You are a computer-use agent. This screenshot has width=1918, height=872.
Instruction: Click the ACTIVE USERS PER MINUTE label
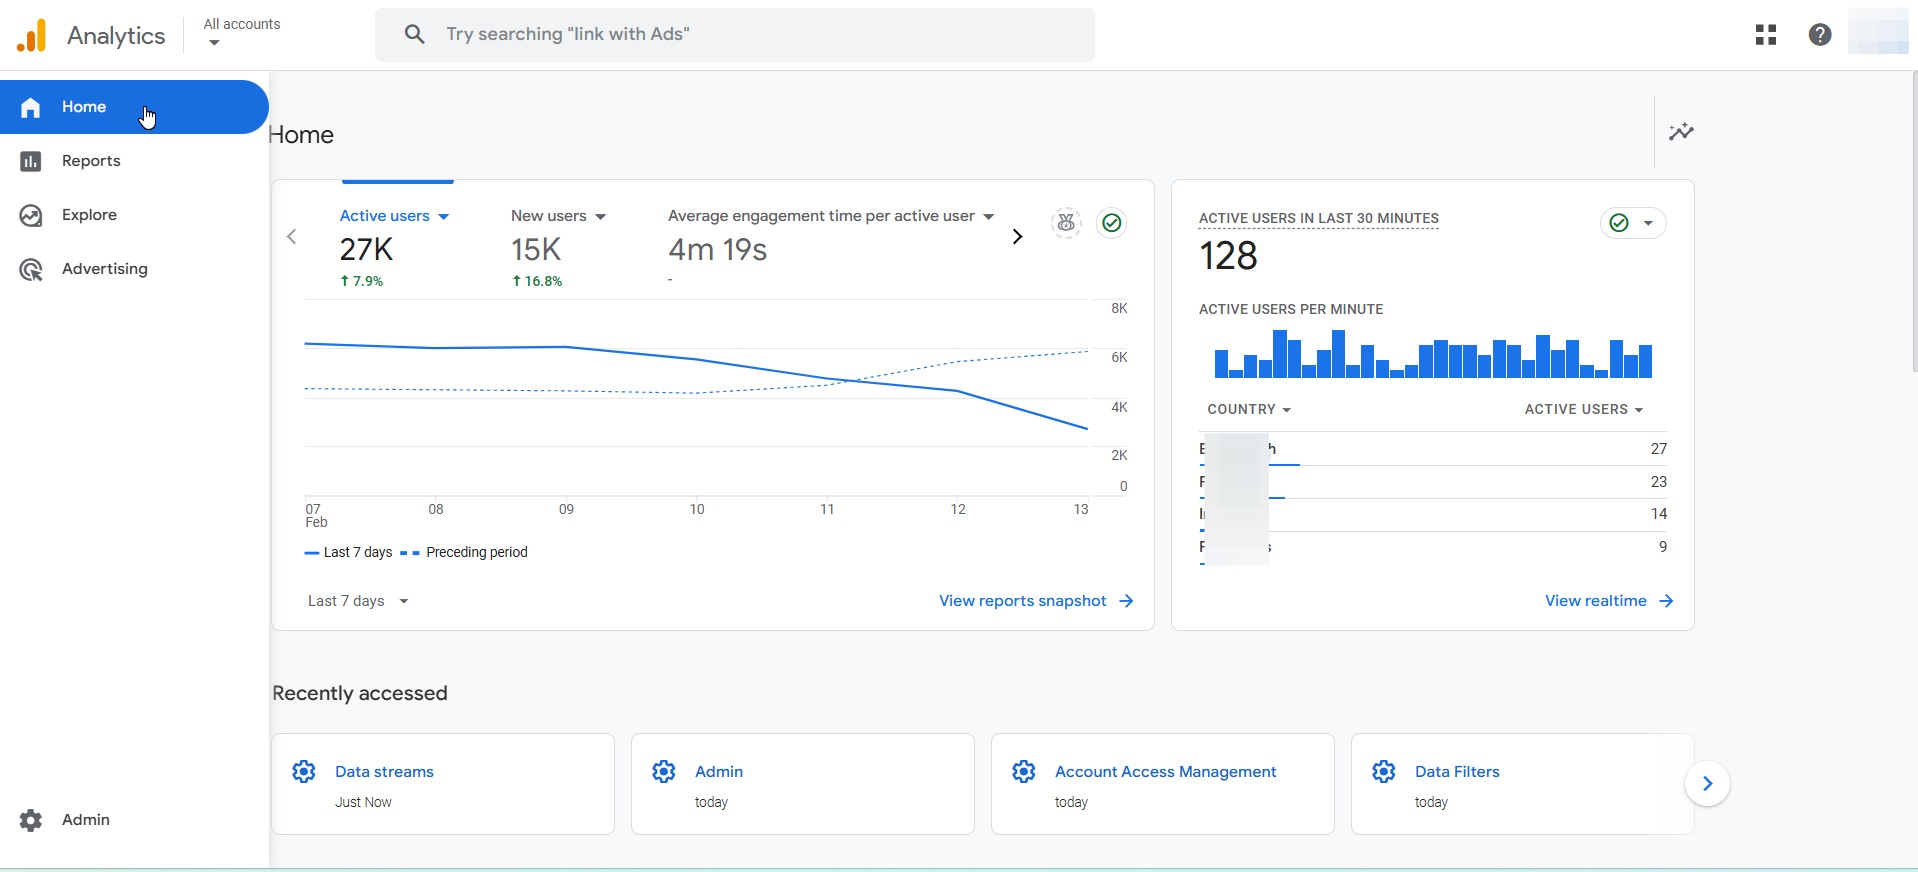tap(1291, 309)
